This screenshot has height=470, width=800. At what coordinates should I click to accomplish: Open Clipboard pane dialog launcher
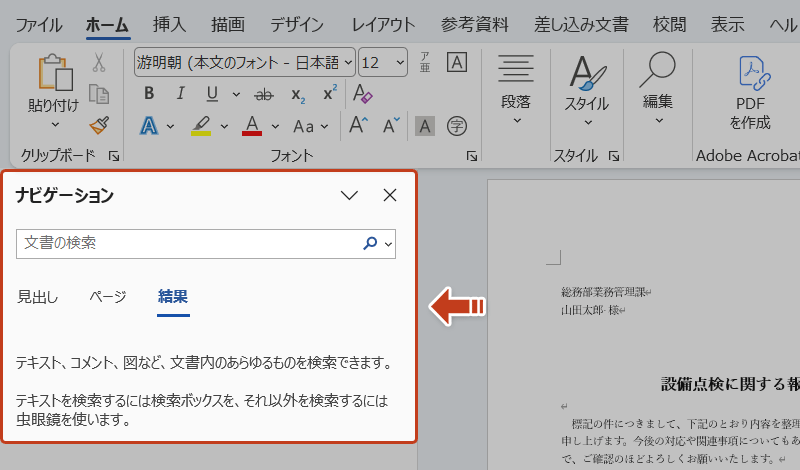coord(114,156)
